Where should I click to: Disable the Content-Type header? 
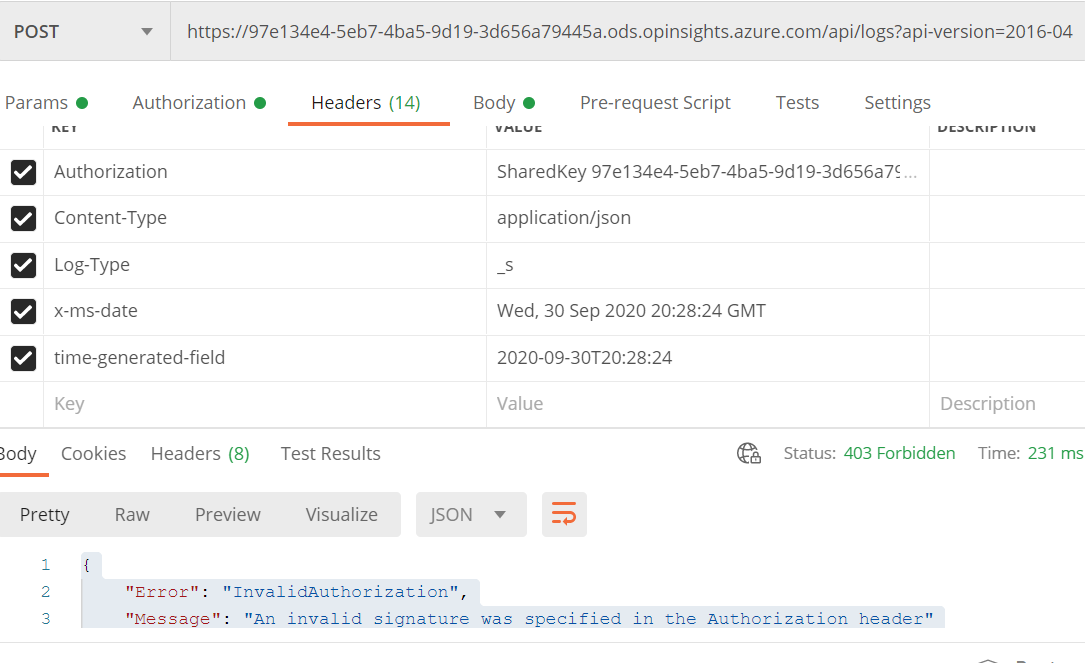[x=23, y=218]
